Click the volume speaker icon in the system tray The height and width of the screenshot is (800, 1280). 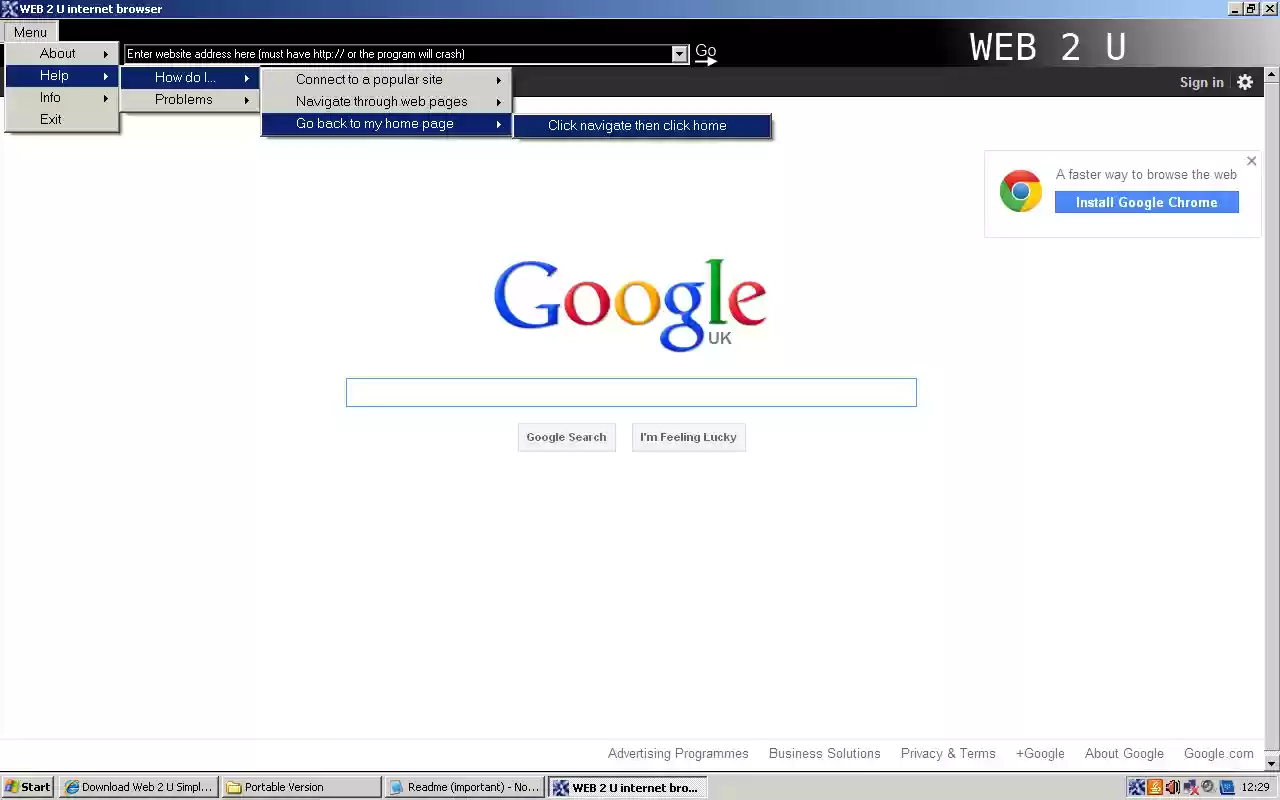click(x=1172, y=787)
